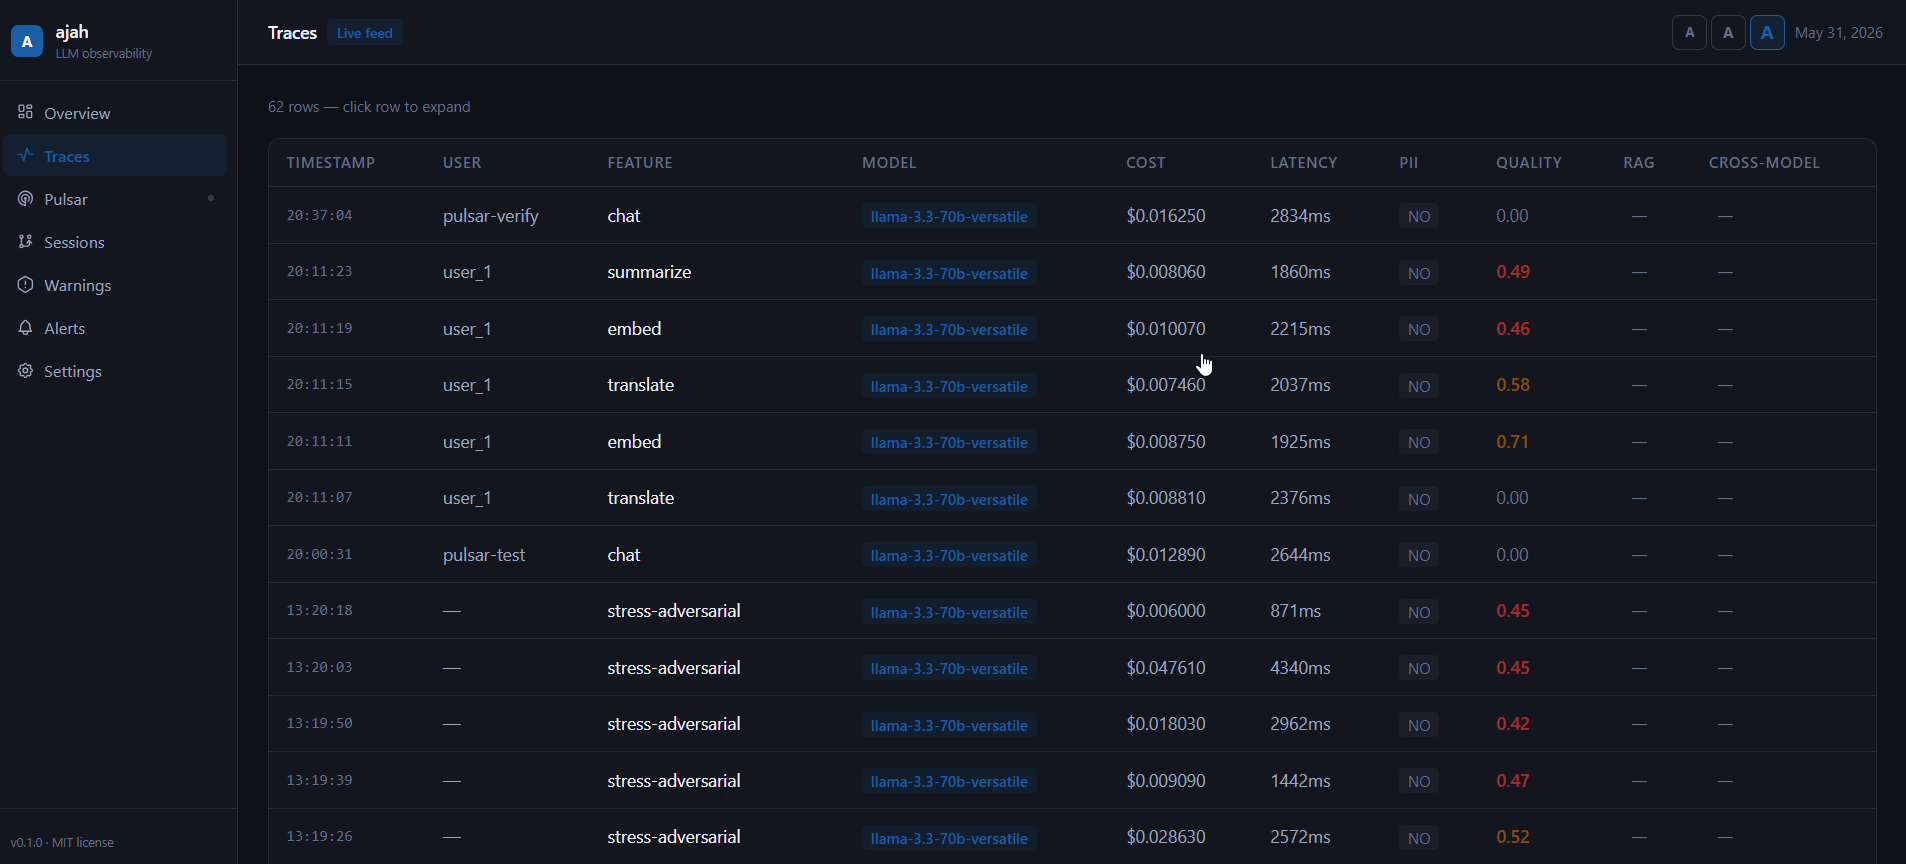Click the Warnings circle icon
The image size is (1906, 864).
point(26,284)
